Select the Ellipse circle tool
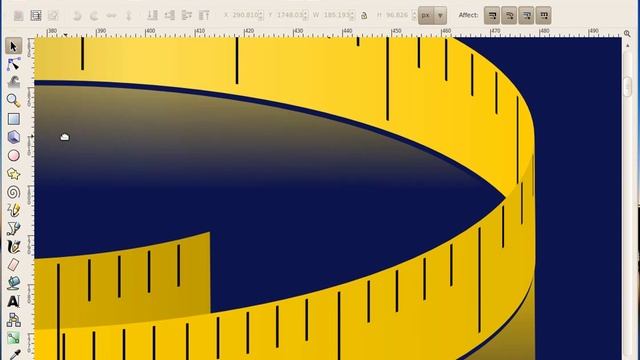 pyautogui.click(x=13, y=156)
